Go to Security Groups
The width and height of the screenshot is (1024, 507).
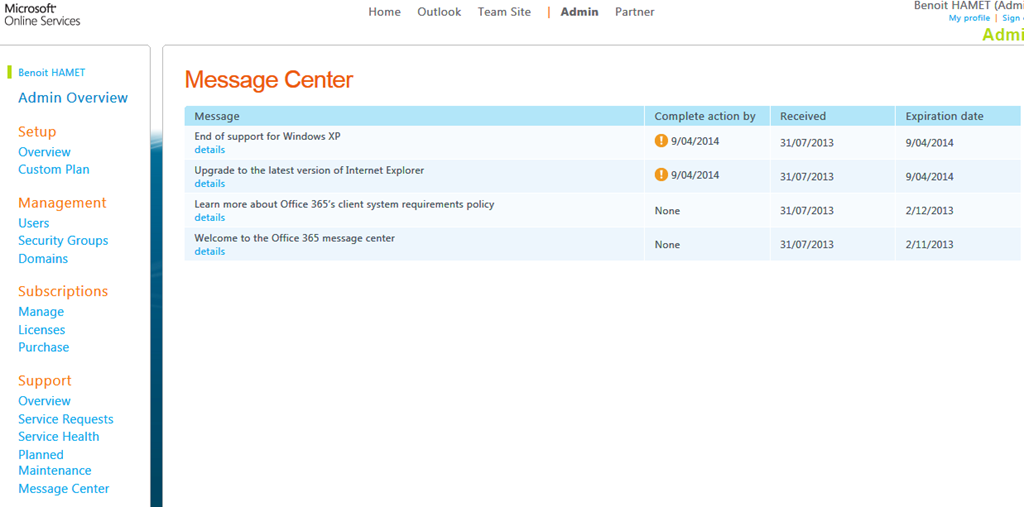63,241
